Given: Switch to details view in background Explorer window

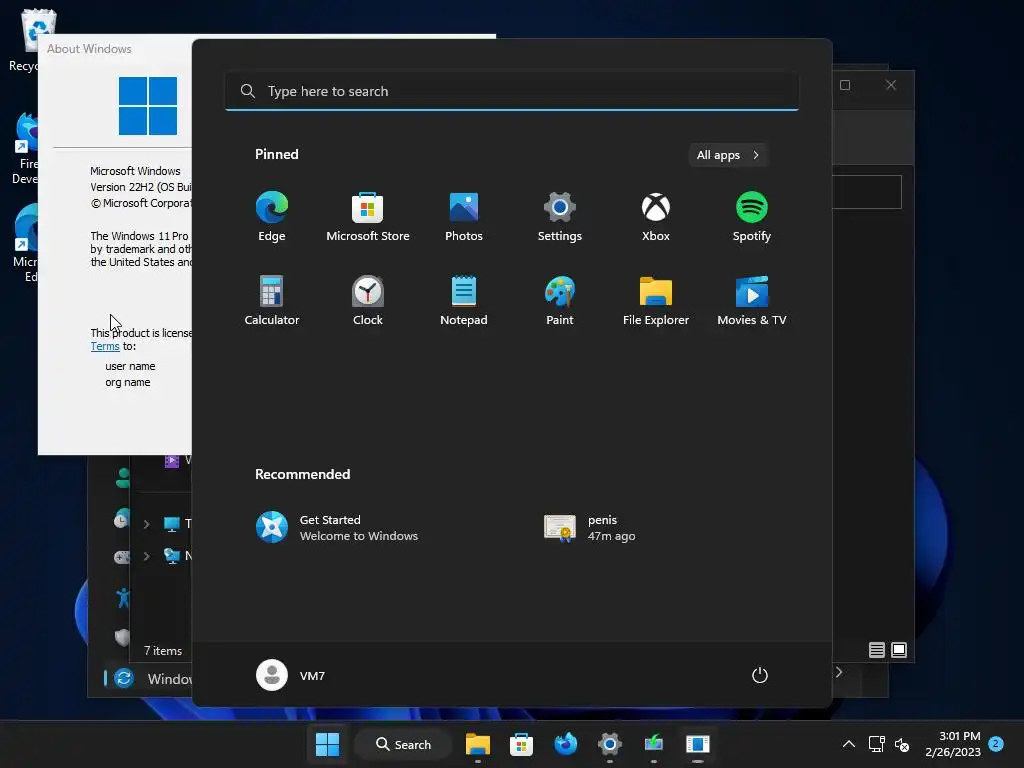Looking at the screenshot, I should [876, 650].
